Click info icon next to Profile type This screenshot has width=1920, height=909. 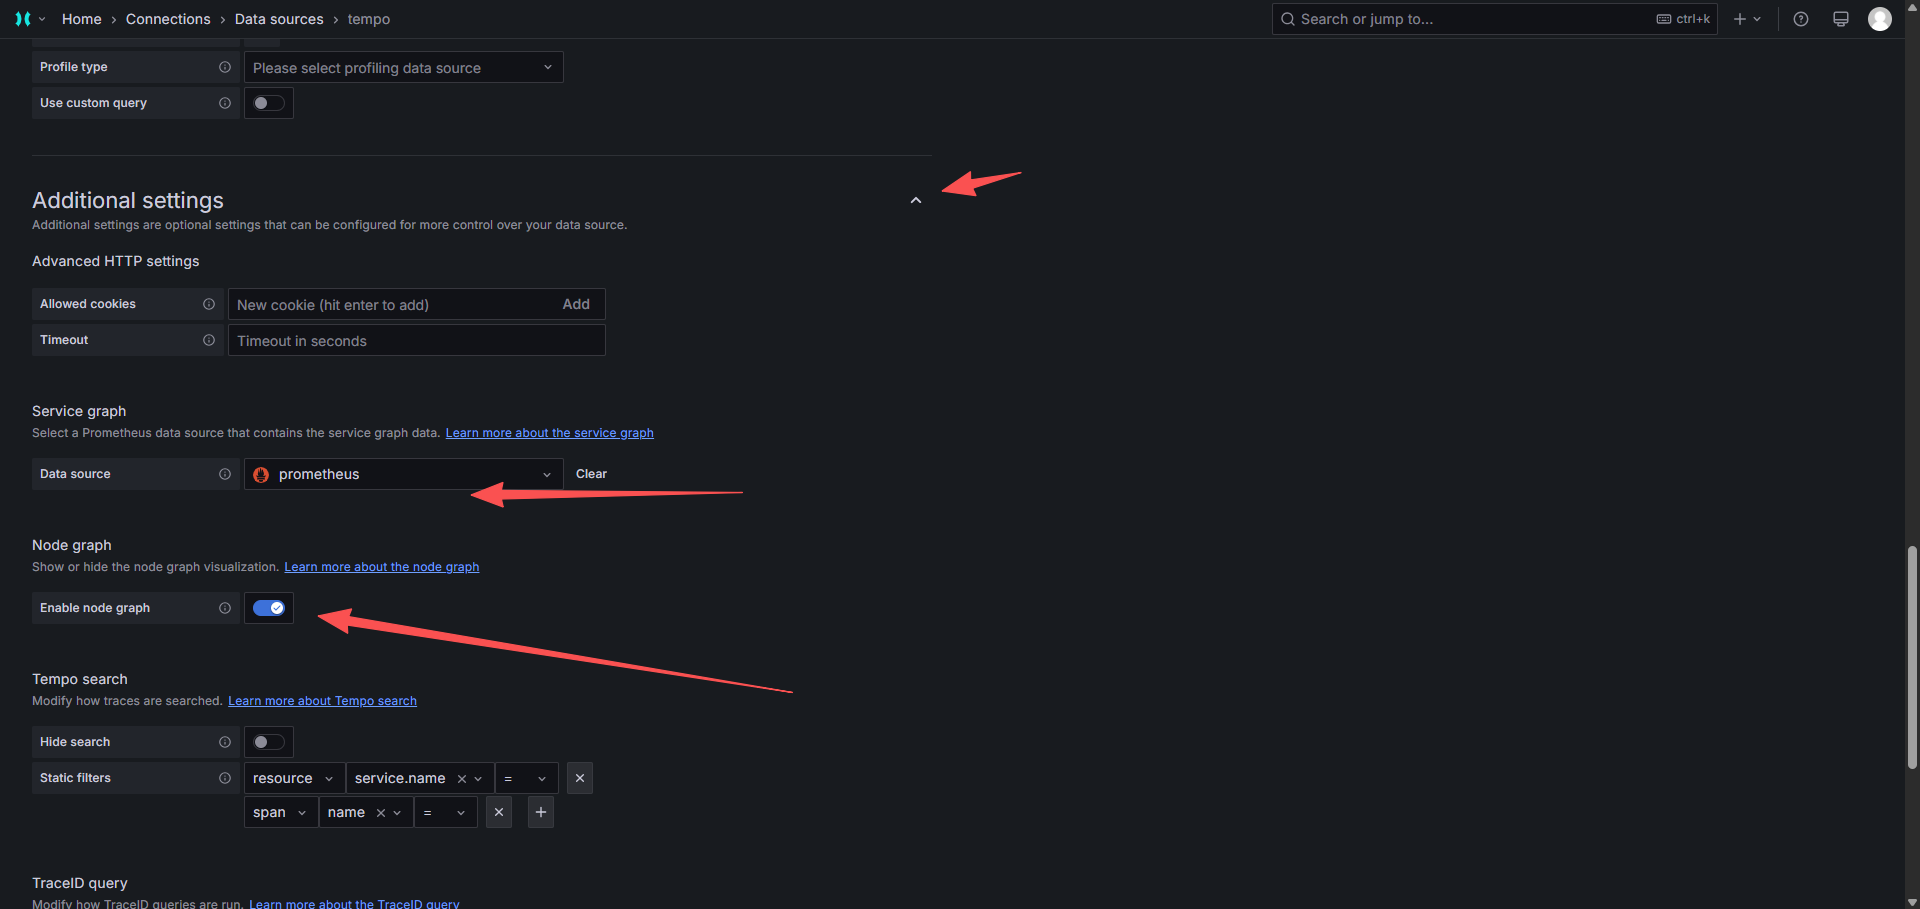tap(225, 67)
